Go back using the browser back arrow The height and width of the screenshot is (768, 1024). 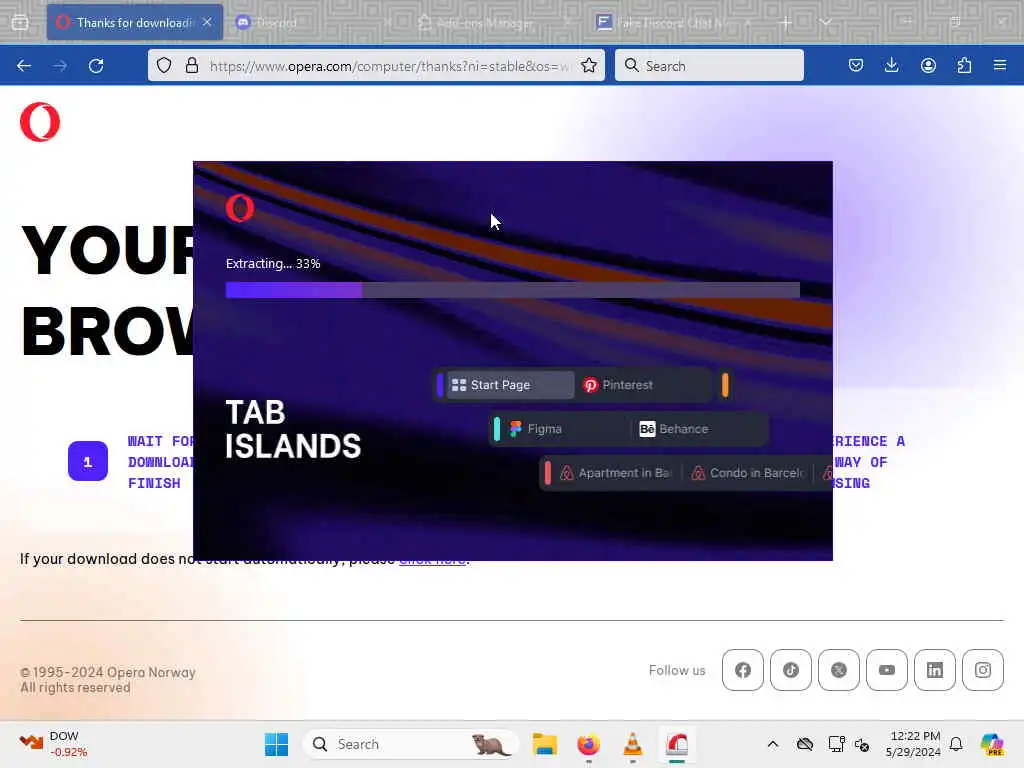[x=24, y=65]
